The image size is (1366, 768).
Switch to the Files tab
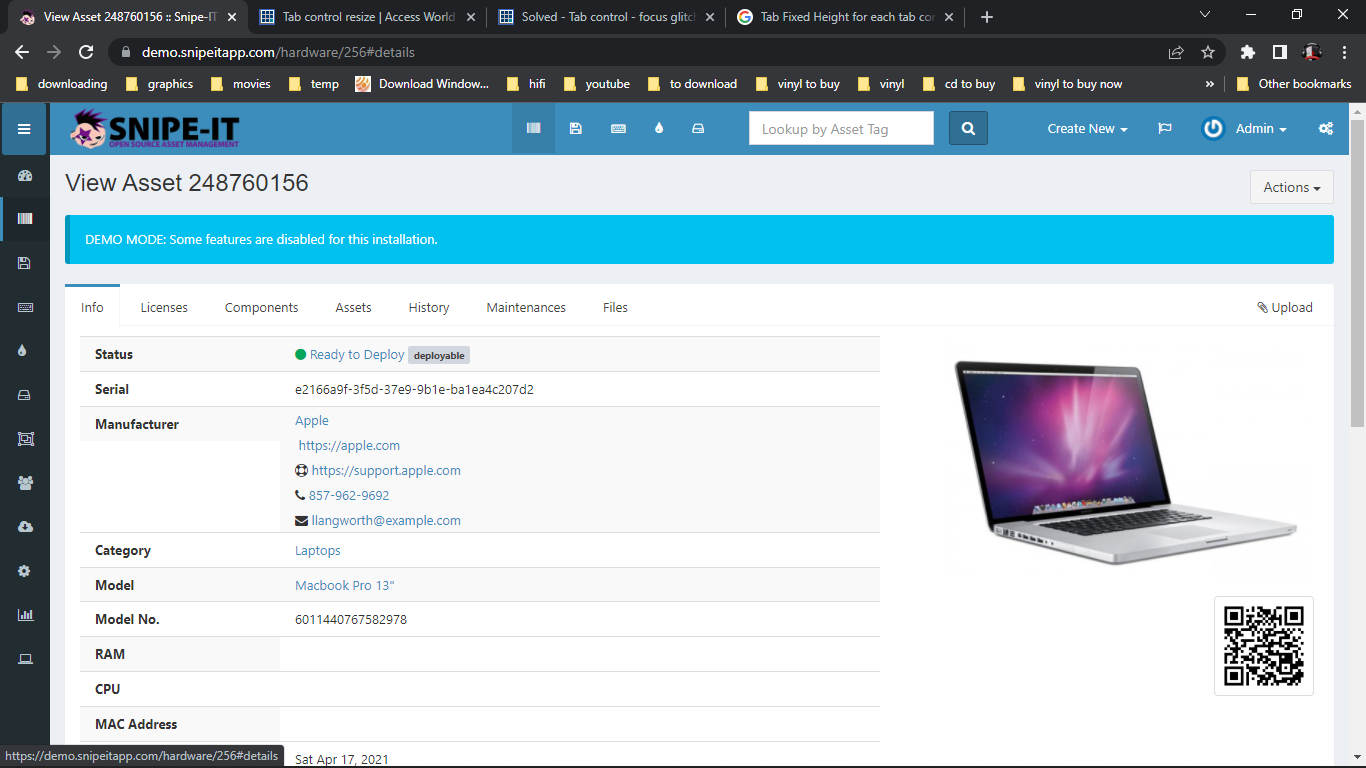tap(615, 307)
